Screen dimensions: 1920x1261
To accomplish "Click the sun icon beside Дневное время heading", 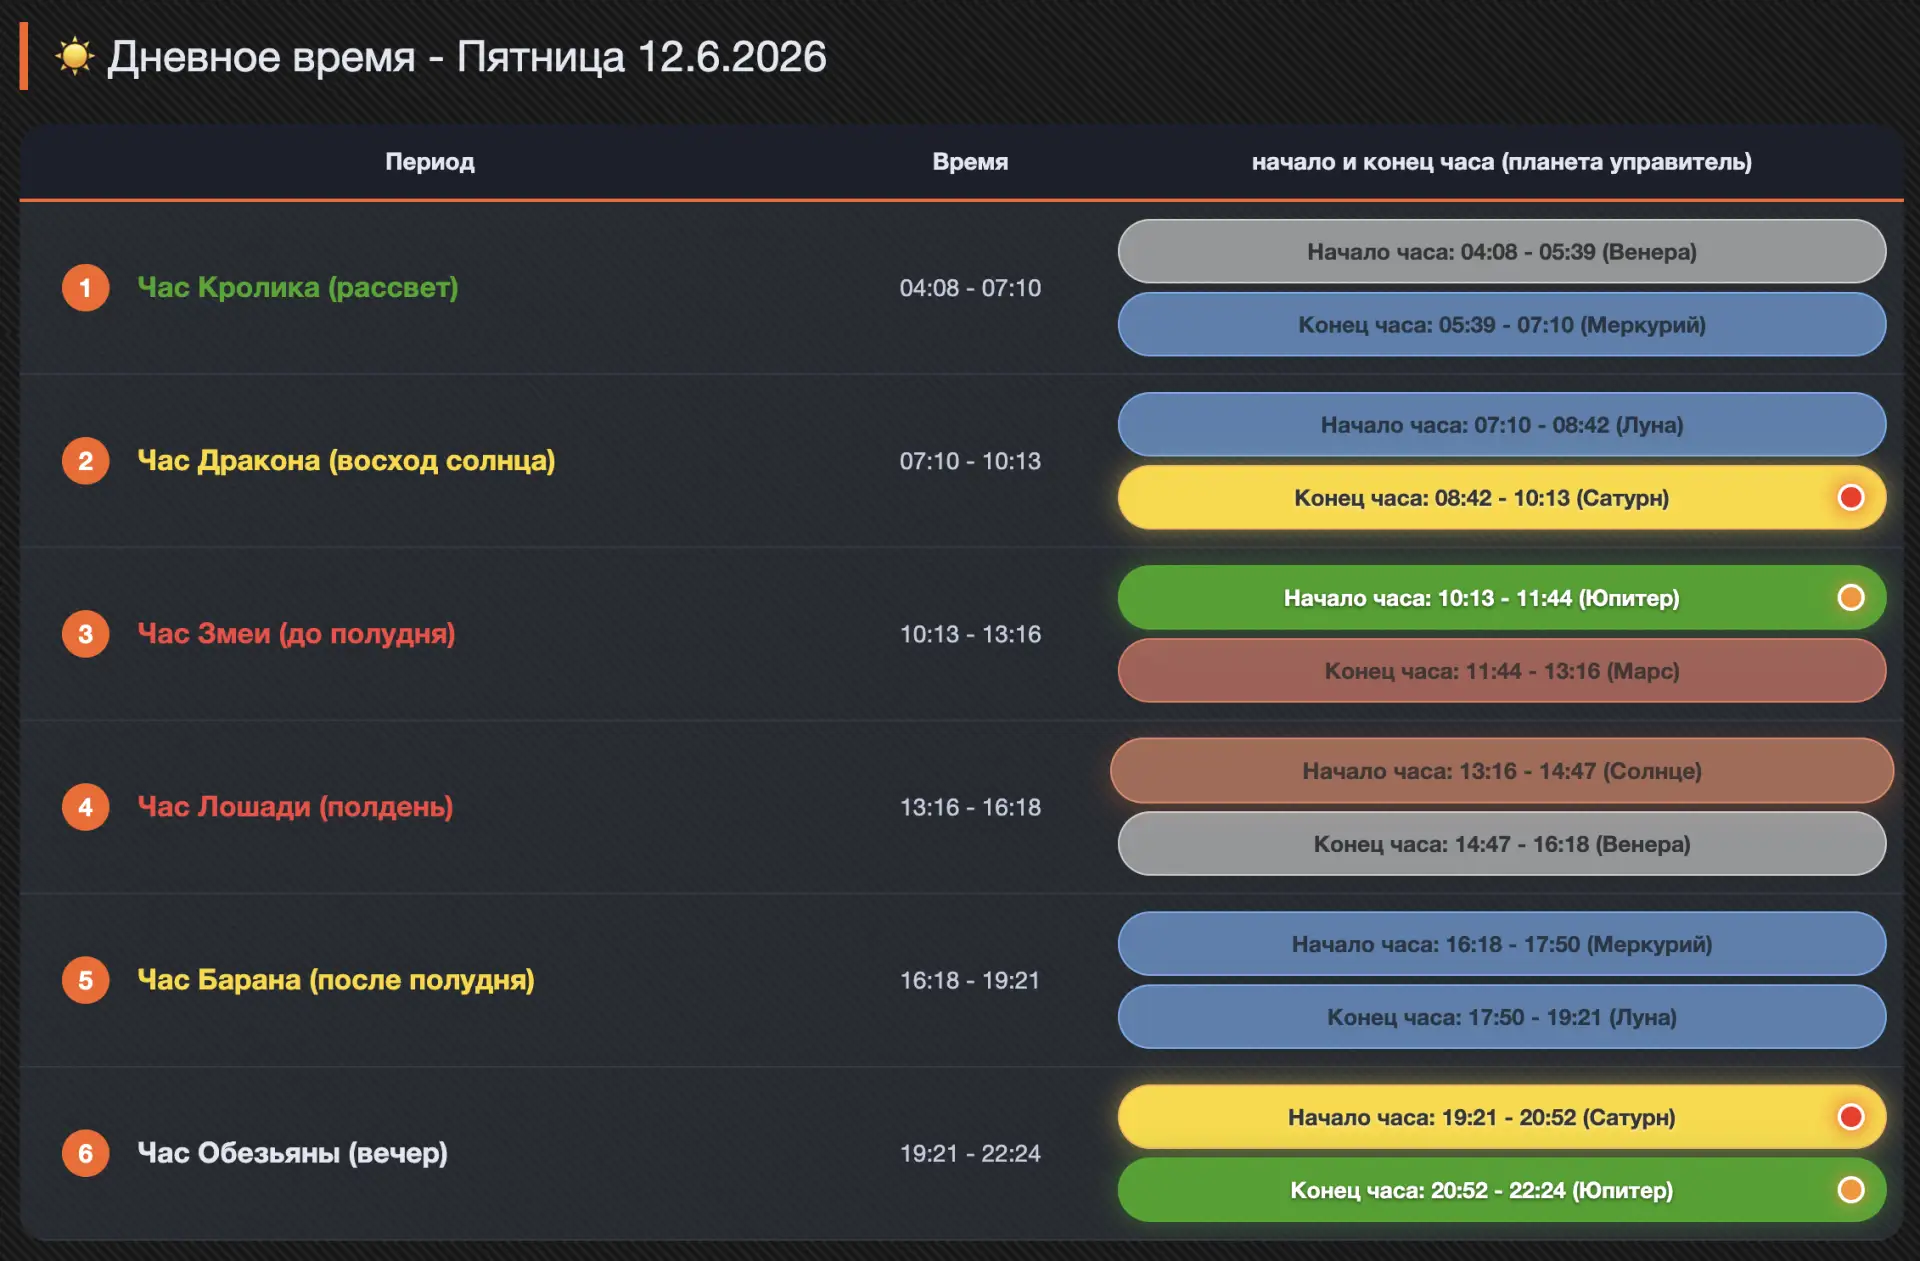I will (75, 56).
